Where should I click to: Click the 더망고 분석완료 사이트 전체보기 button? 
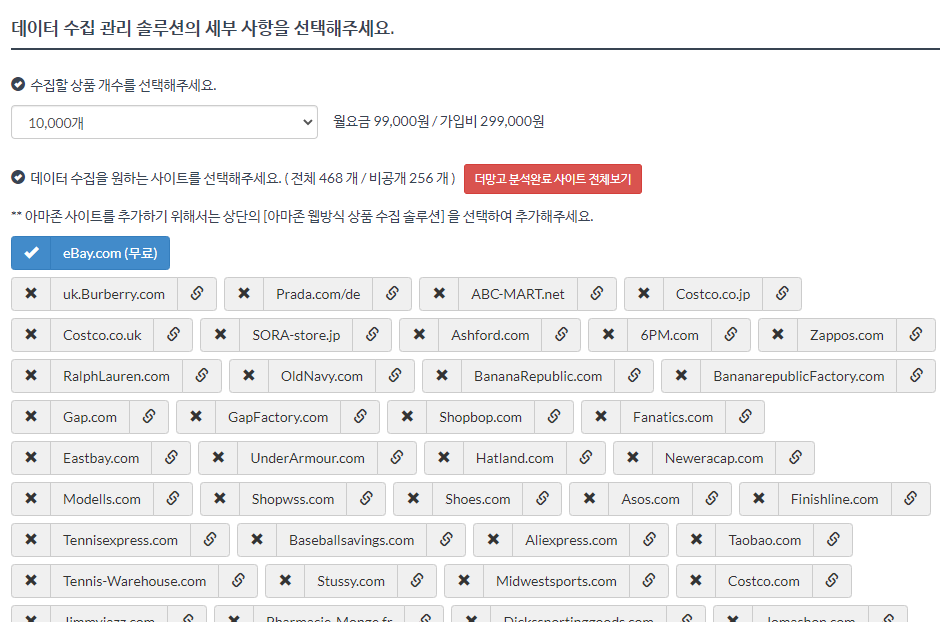click(553, 179)
